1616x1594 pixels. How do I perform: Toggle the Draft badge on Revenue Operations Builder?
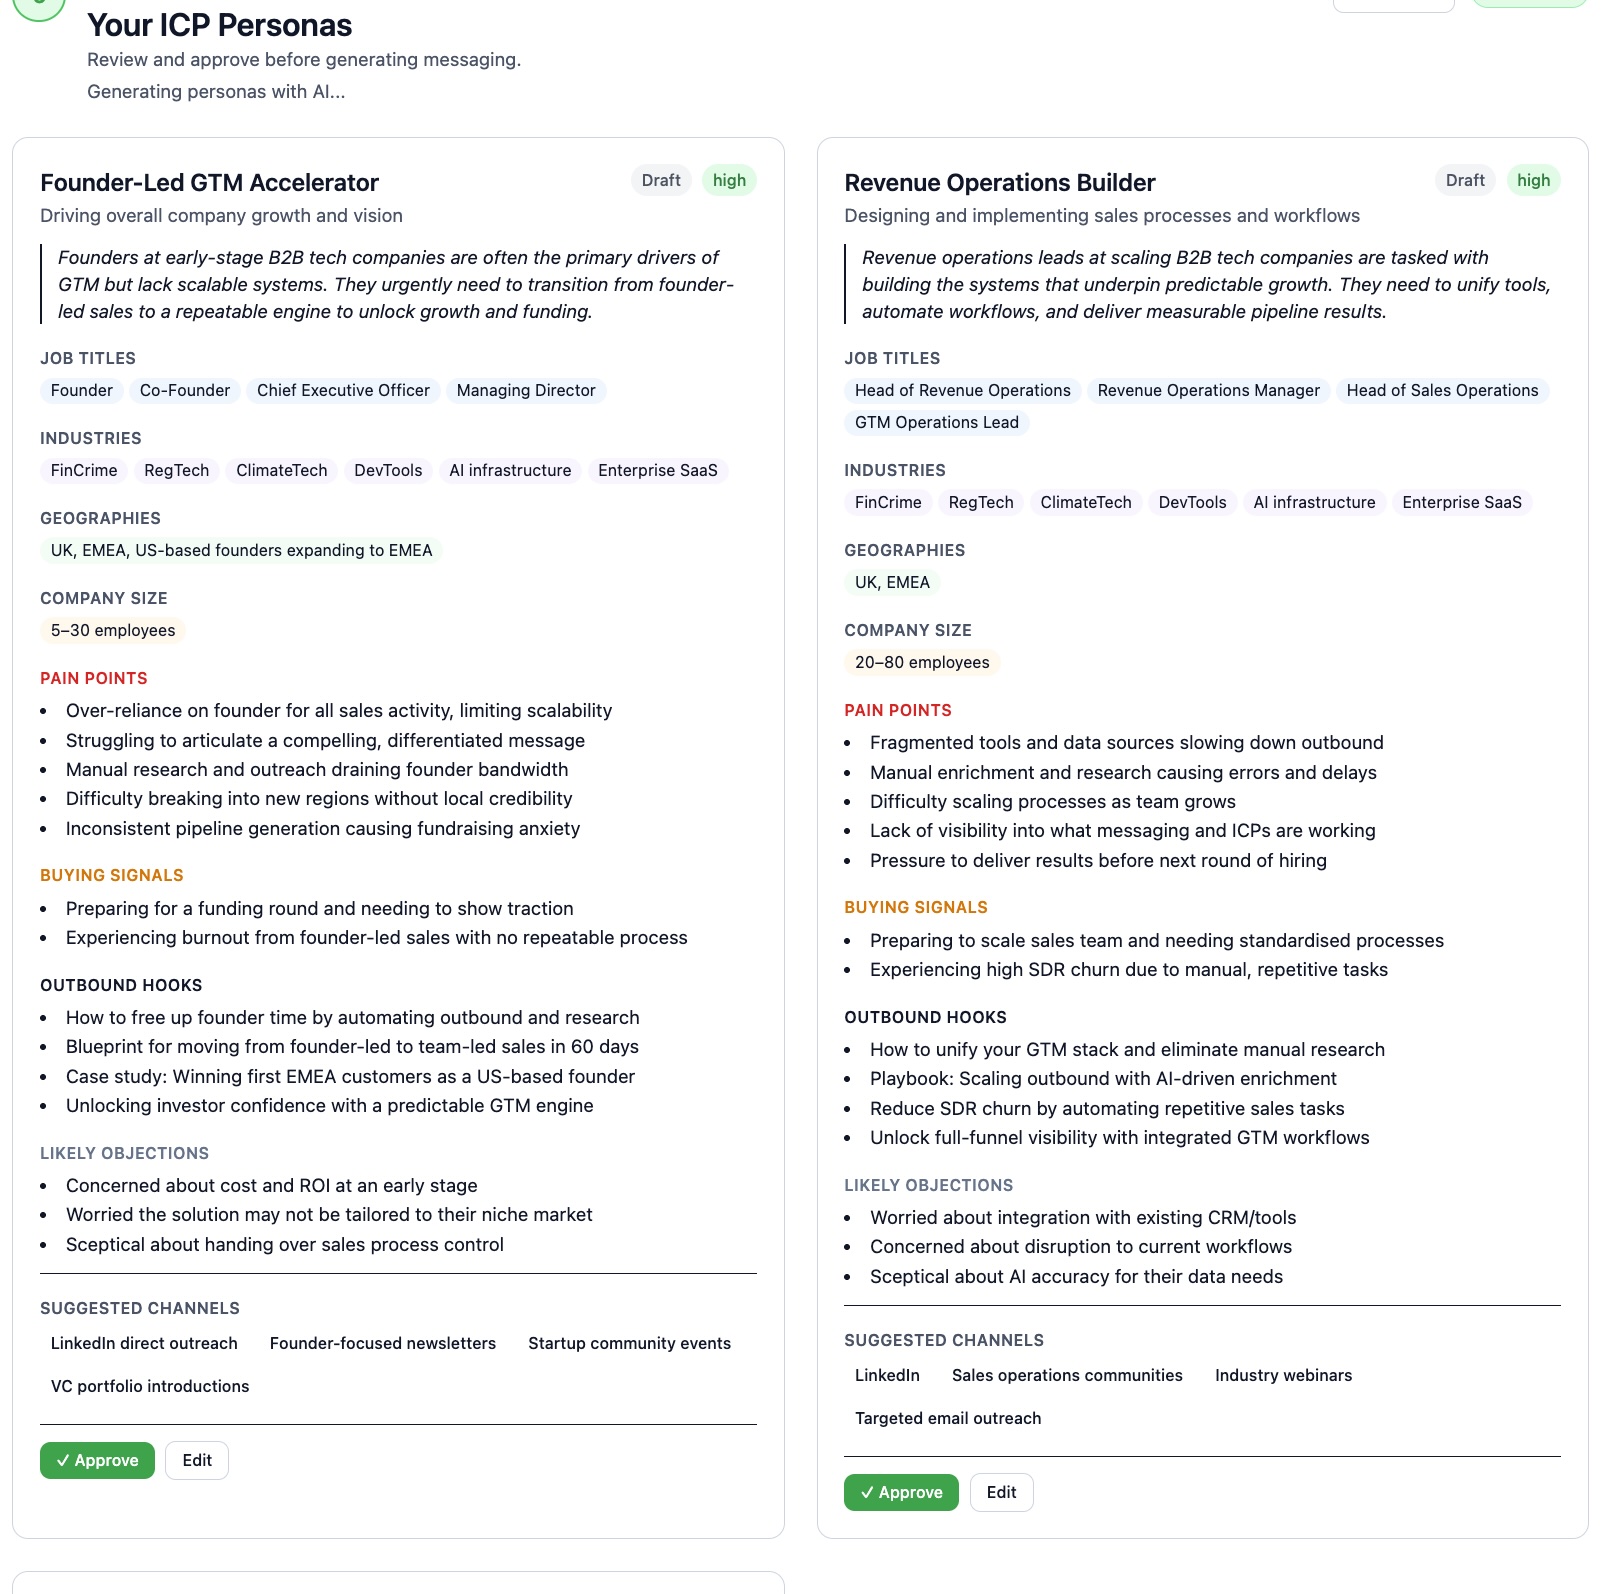(1464, 180)
